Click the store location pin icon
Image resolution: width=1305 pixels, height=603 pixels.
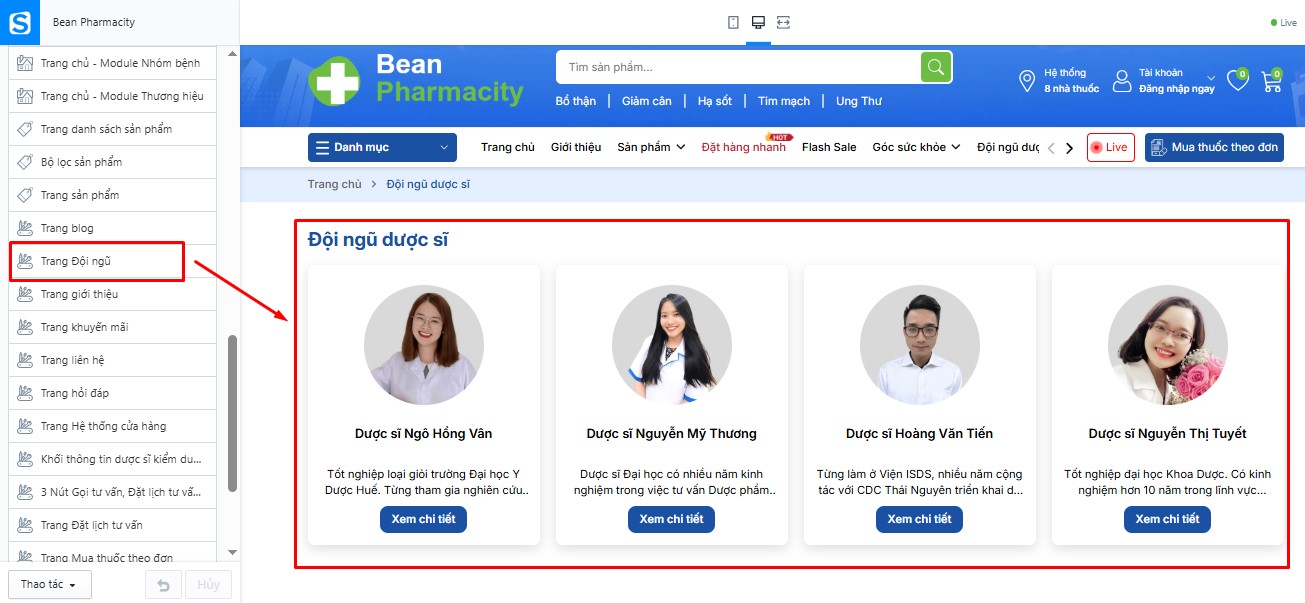pyautogui.click(x=1027, y=81)
